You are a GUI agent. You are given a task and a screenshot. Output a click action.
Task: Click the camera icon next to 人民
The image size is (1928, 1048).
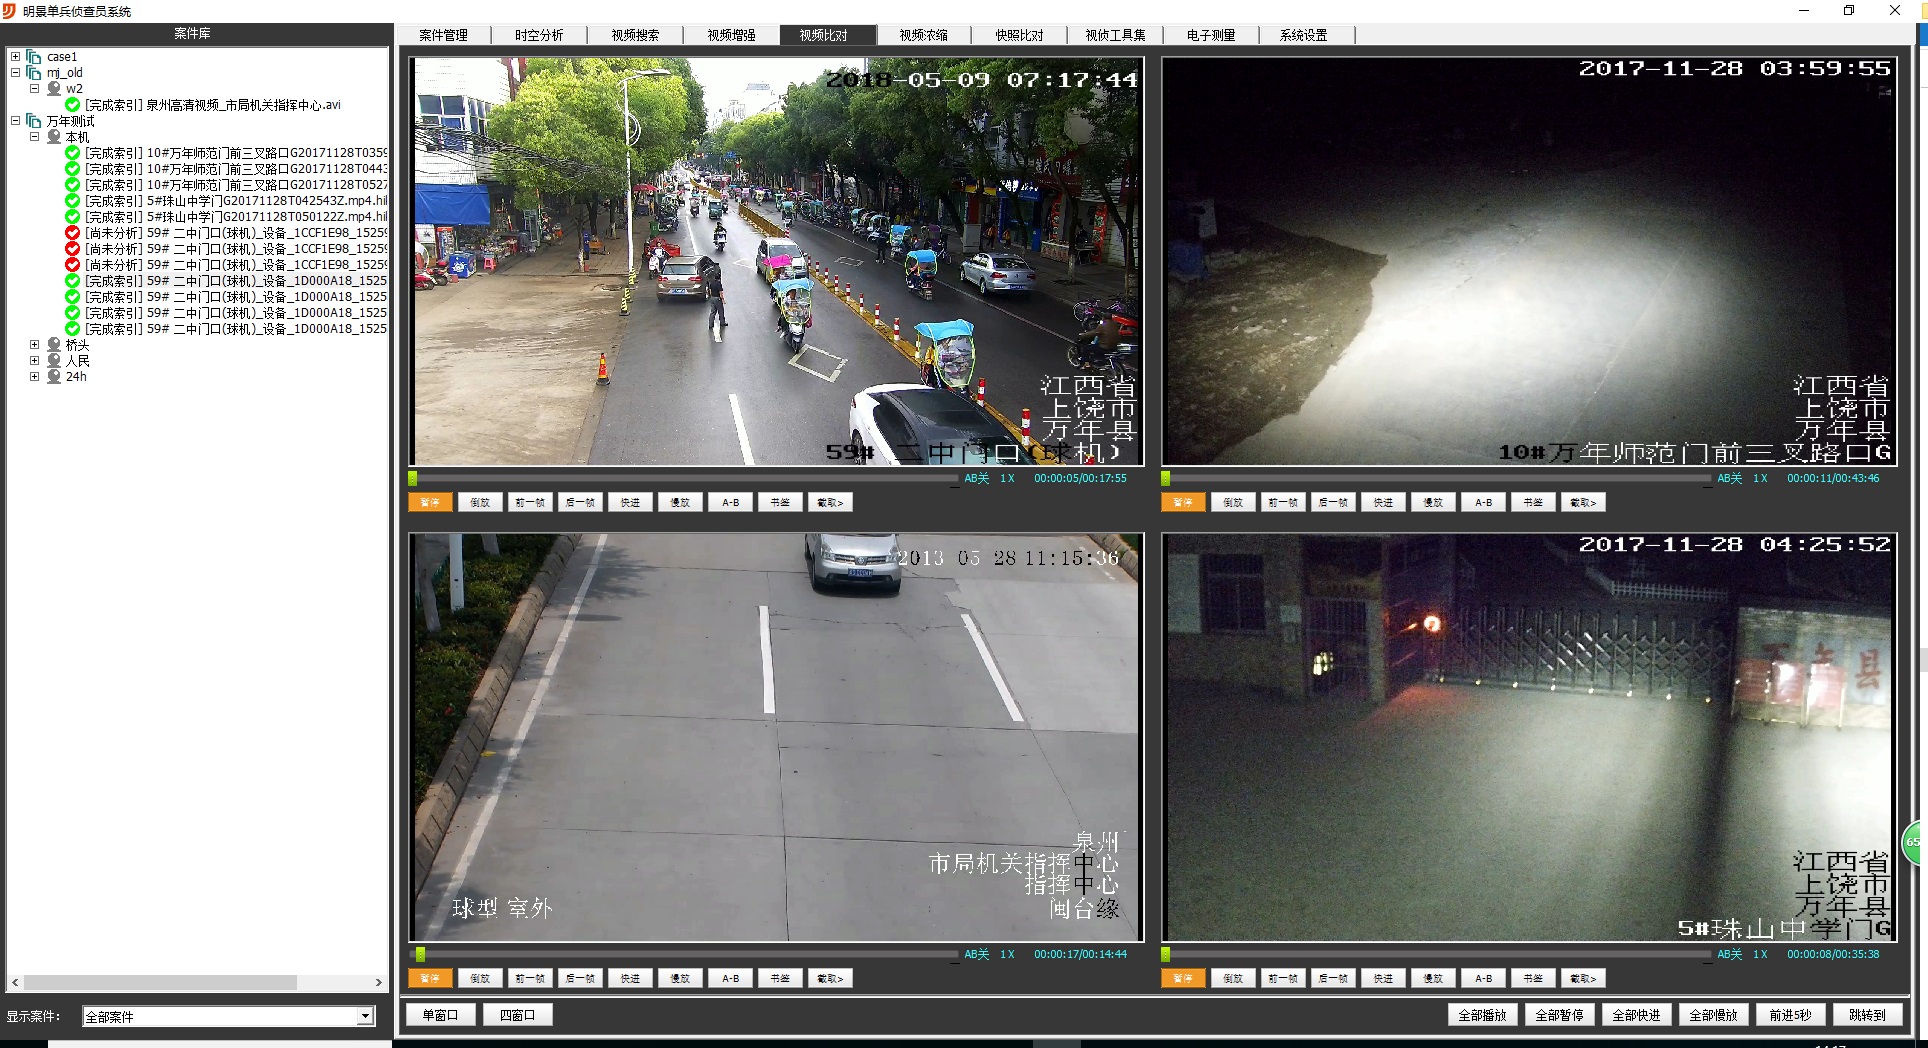(54, 361)
